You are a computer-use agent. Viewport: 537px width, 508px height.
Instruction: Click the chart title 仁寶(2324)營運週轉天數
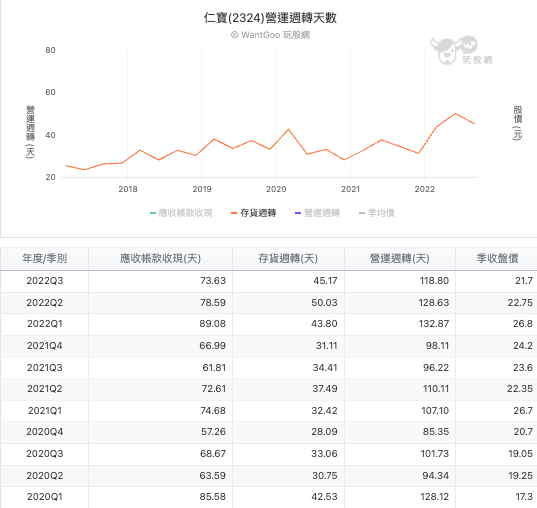[270, 18]
